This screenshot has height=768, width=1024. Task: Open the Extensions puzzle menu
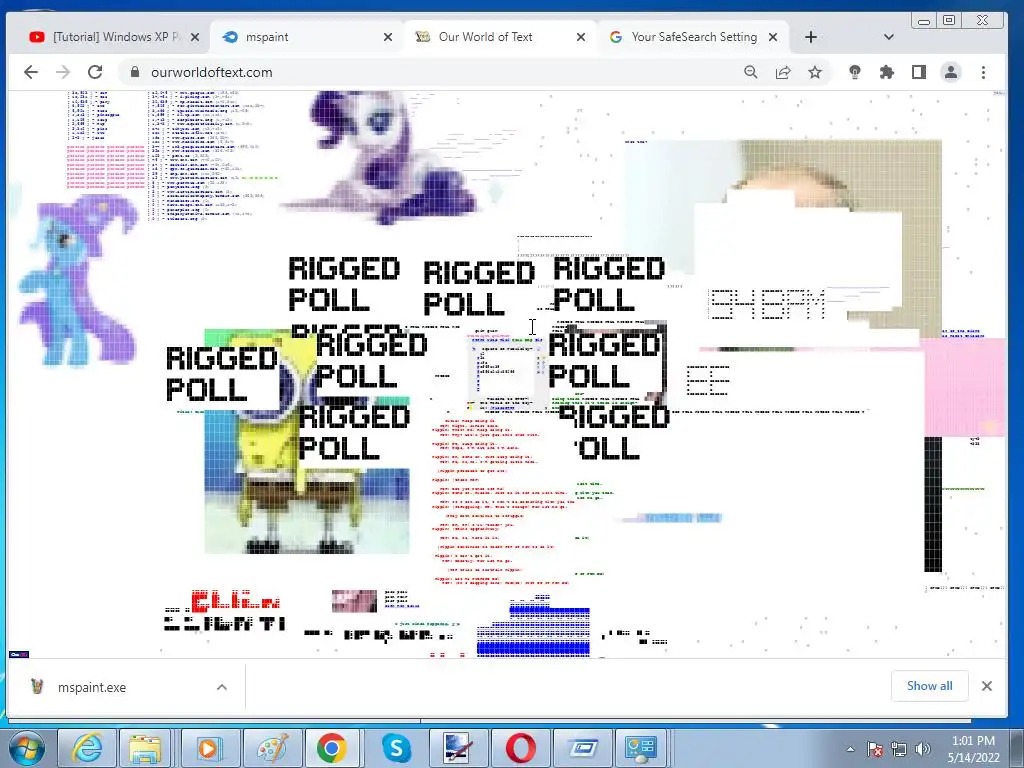(x=886, y=72)
